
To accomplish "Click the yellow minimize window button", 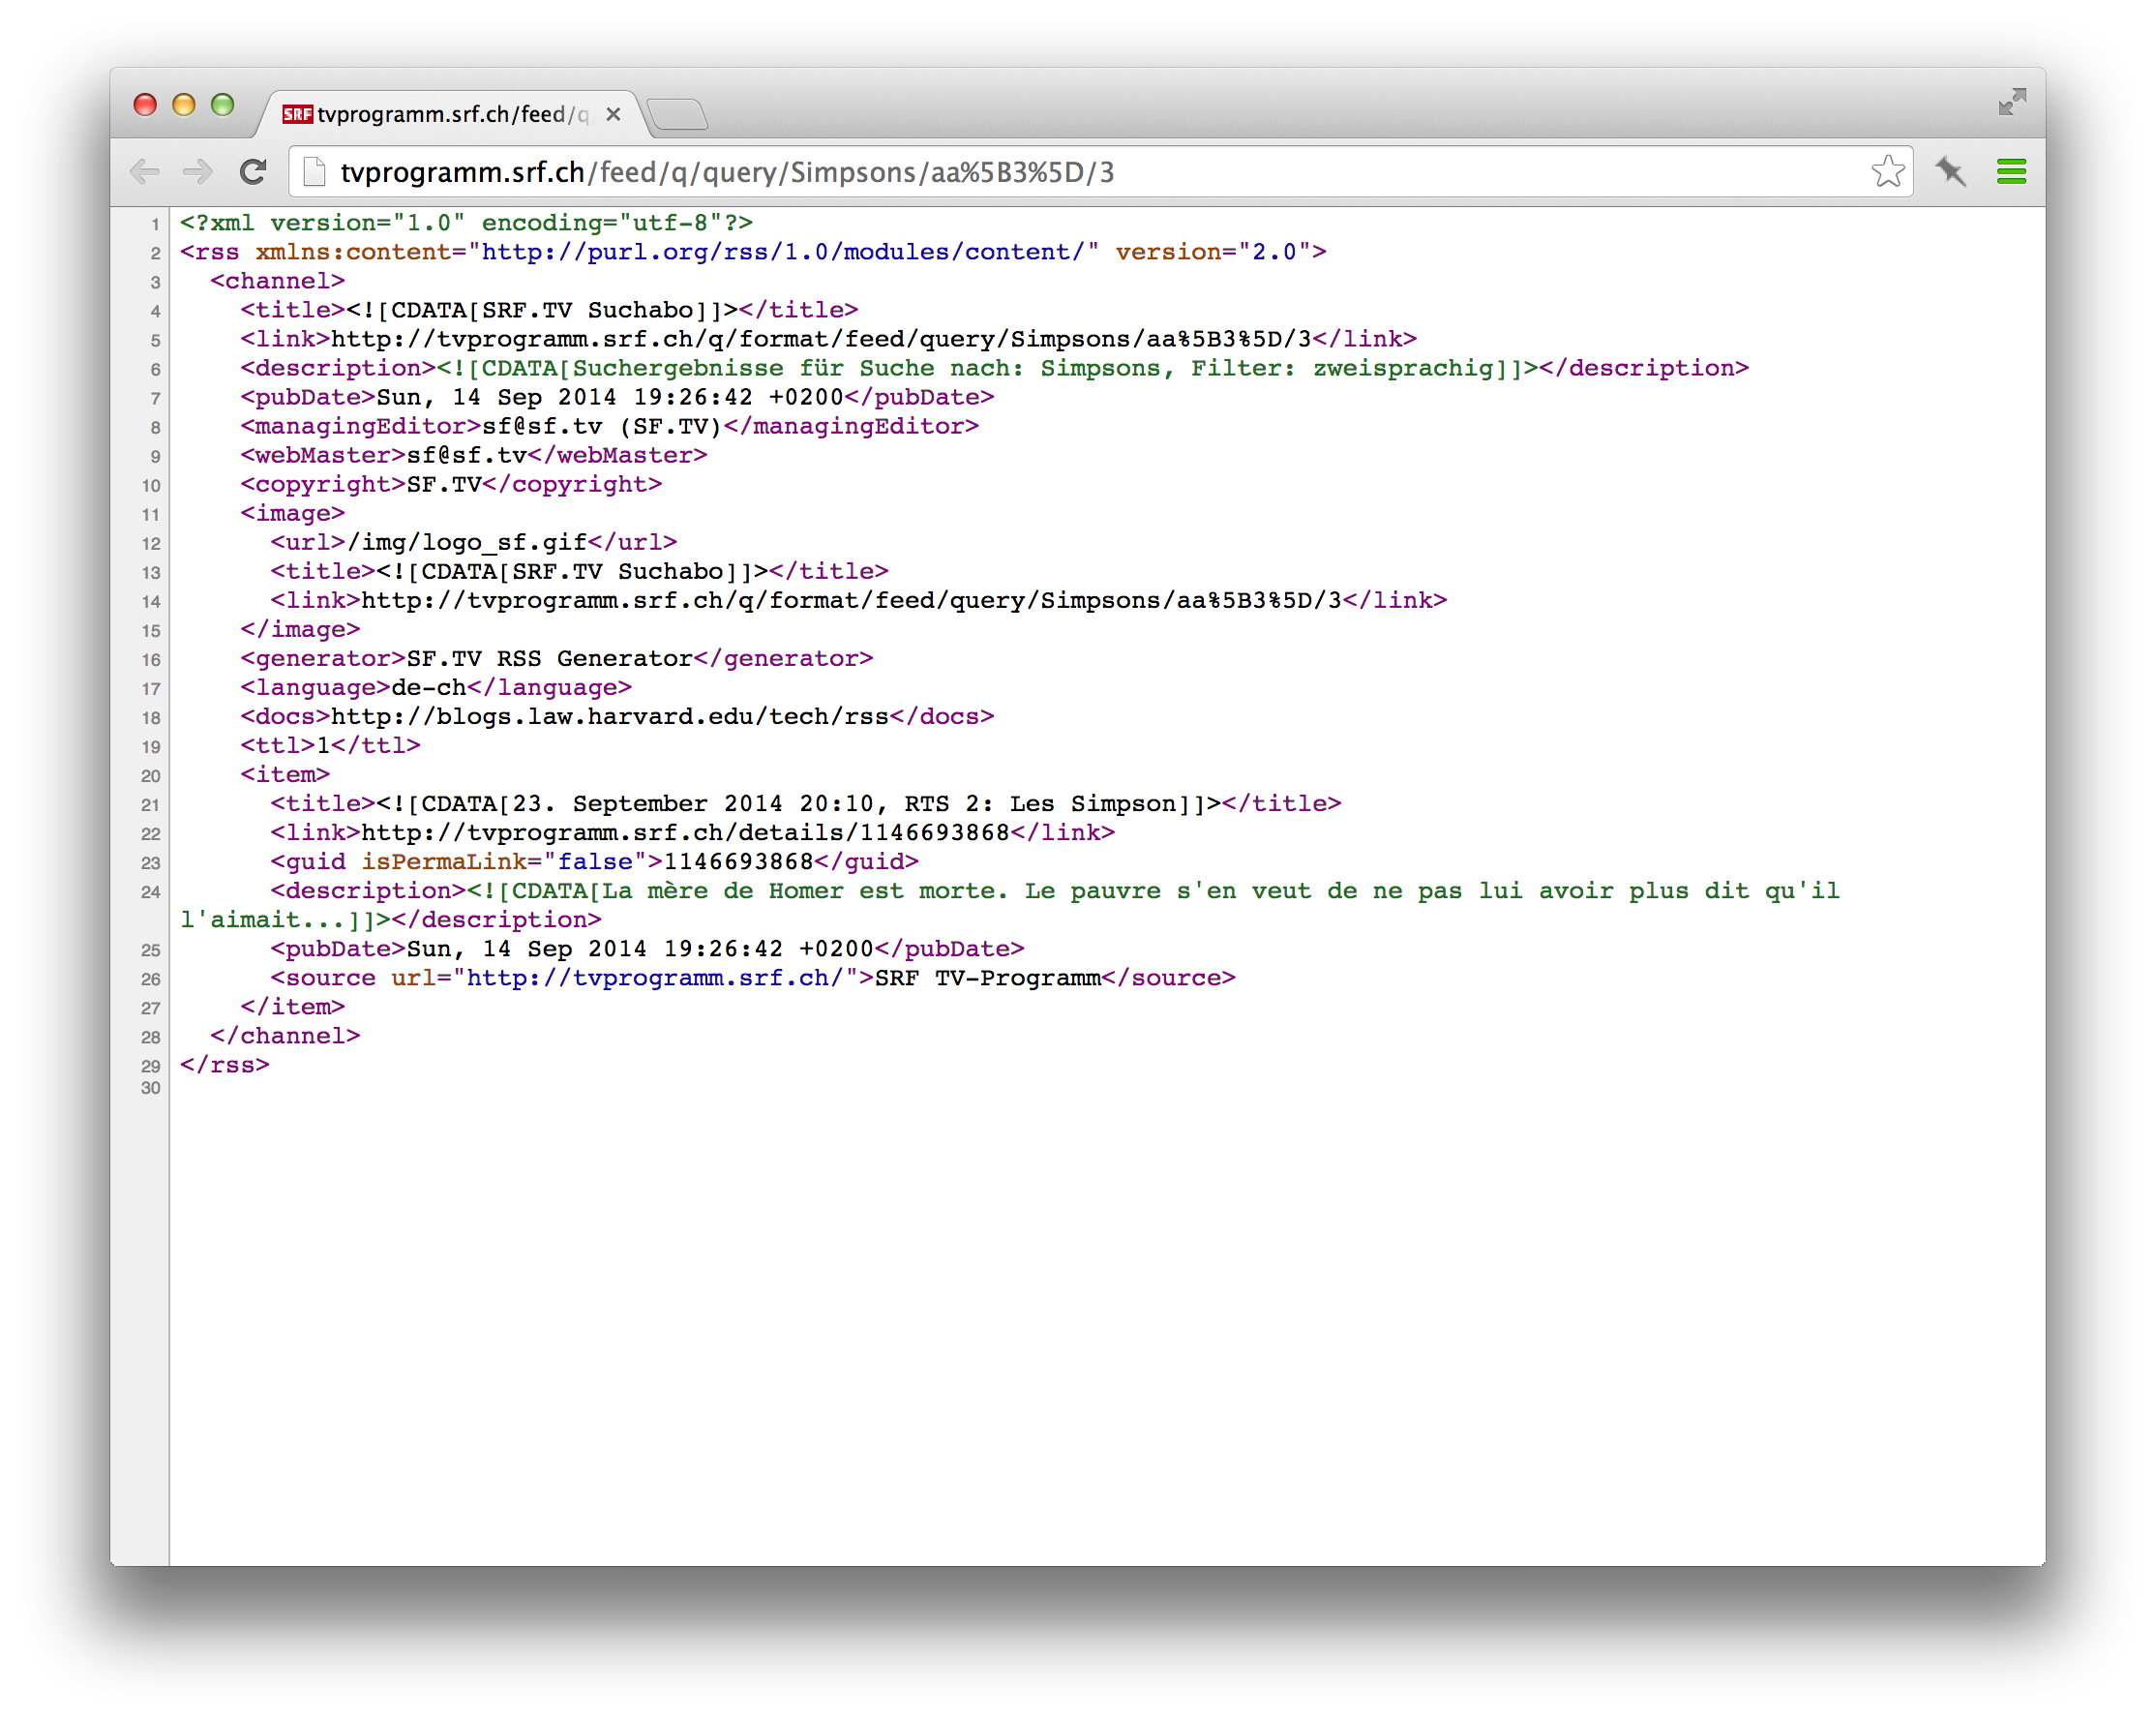I will pyautogui.click(x=184, y=105).
